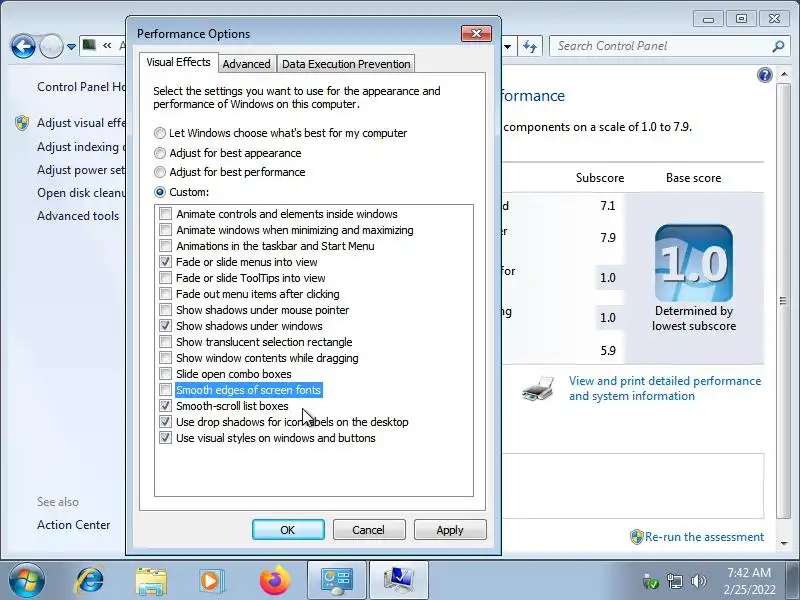Open Advanced tools in the sidebar
Screen dimensions: 800x600
(x=78, y=216)
